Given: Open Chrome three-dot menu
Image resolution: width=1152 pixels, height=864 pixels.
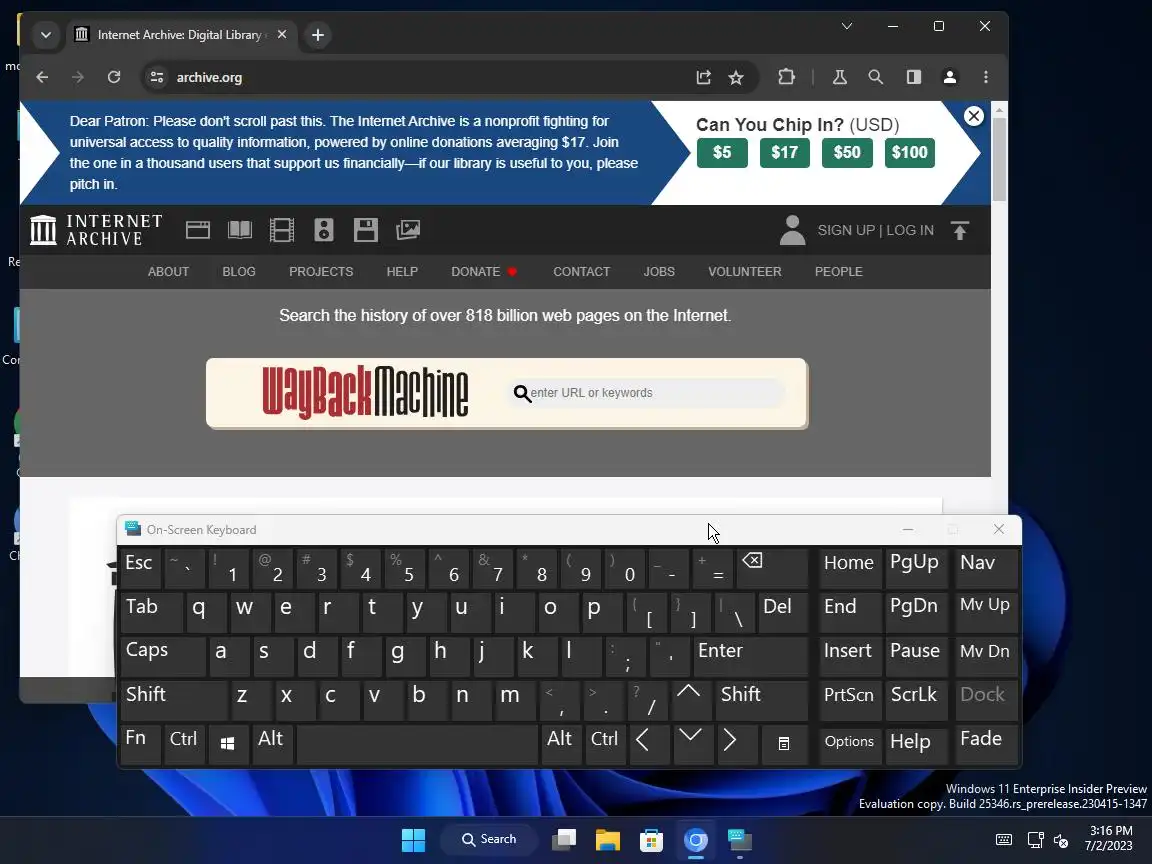Looking at the screenshot, I should [x=986, y=77].
